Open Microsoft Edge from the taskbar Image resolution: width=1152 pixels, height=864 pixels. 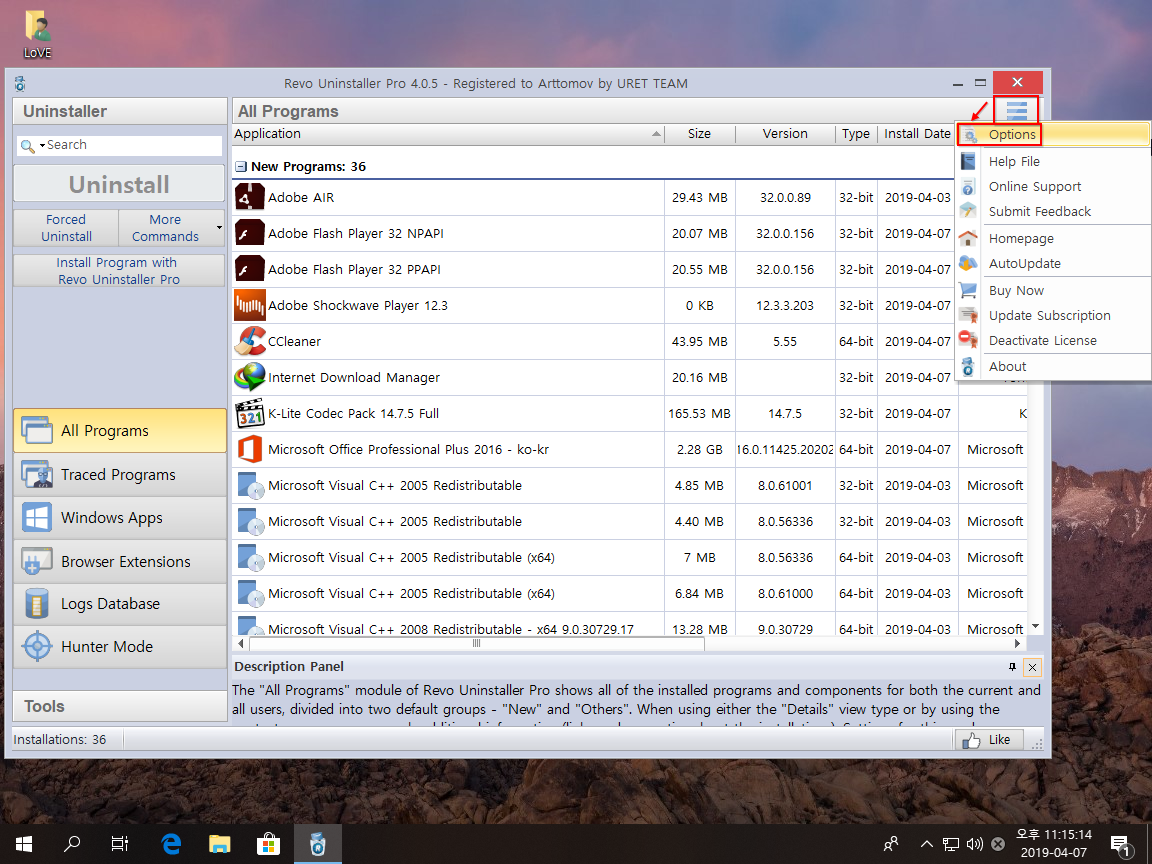[171, 843]
